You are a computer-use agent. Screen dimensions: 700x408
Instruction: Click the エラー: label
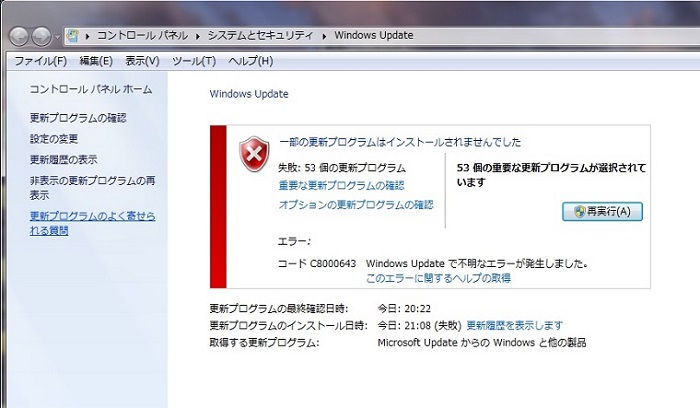click(294, 241)
